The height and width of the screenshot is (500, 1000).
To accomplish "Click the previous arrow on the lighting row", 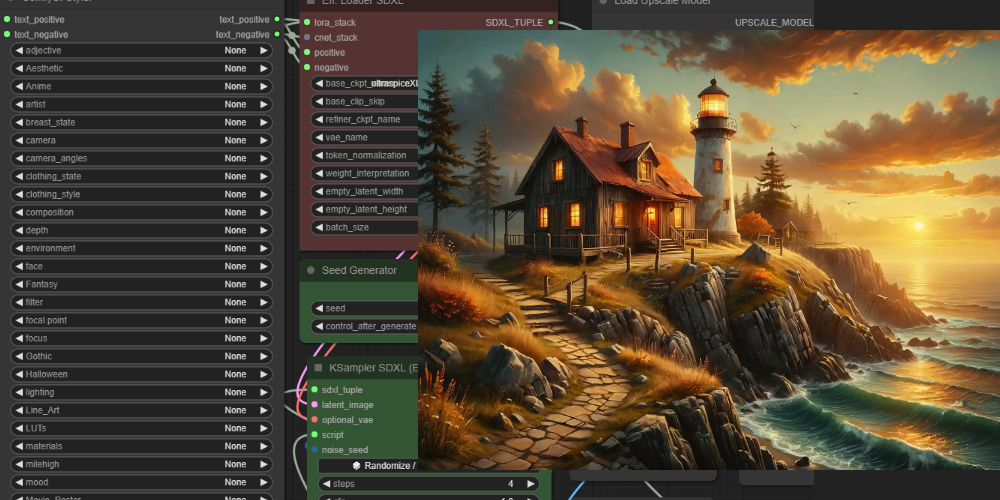I will coord(19,392).
